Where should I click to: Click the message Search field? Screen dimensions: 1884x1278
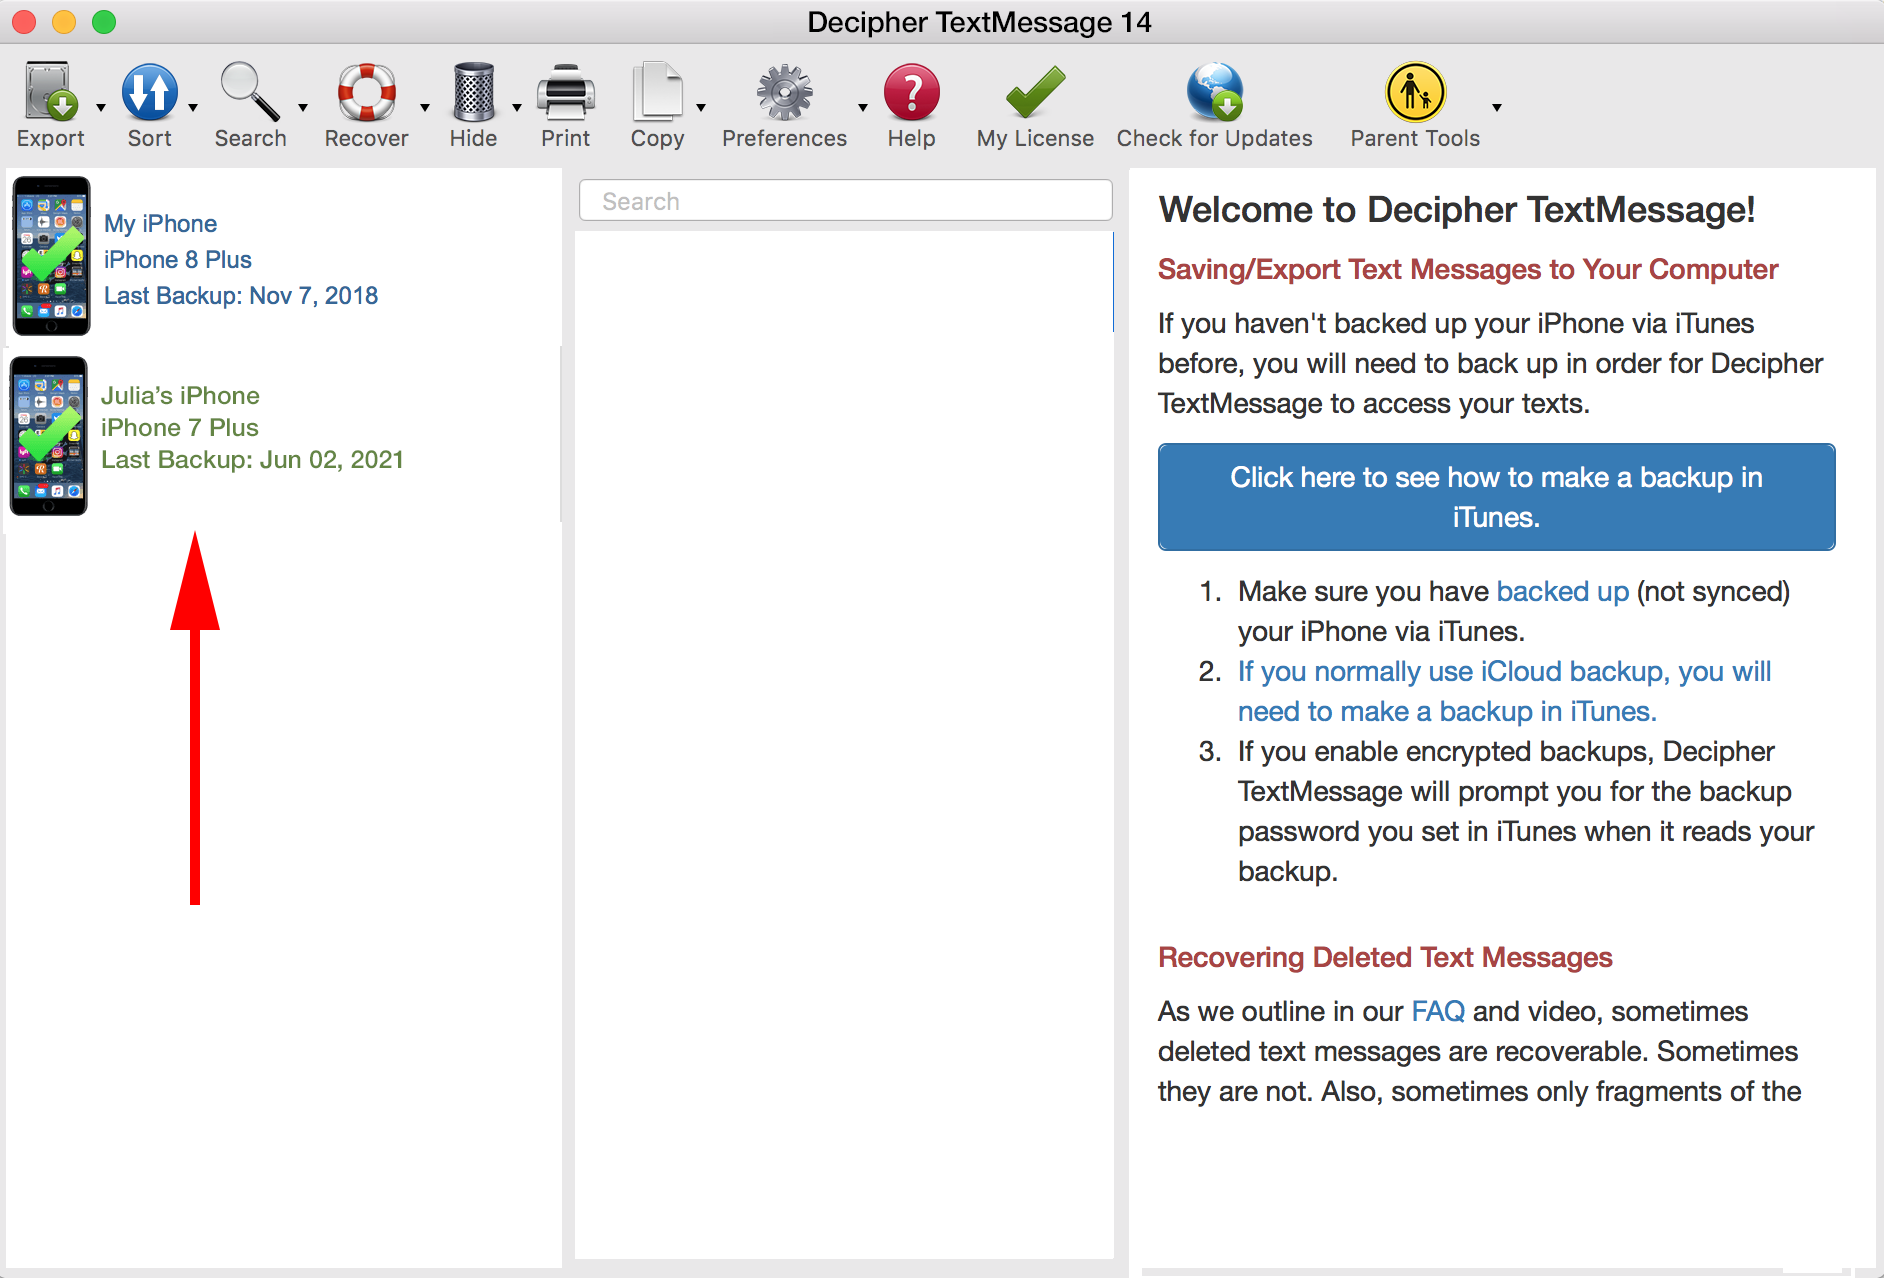(845, 200)
